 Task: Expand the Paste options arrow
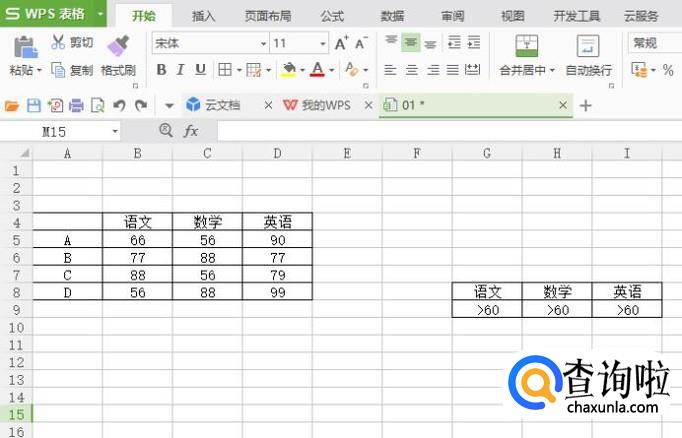[x=39, y=70]
